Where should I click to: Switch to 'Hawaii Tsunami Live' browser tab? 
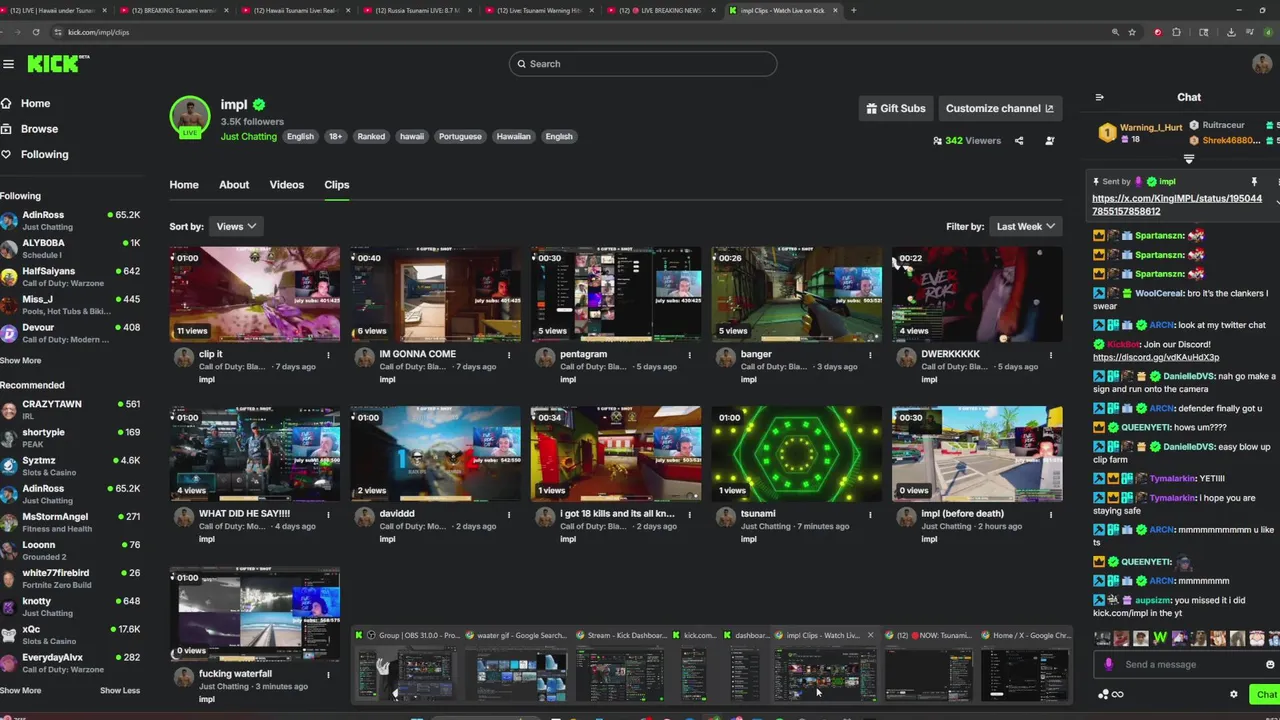pyautogui.click(x=294, y=10)
